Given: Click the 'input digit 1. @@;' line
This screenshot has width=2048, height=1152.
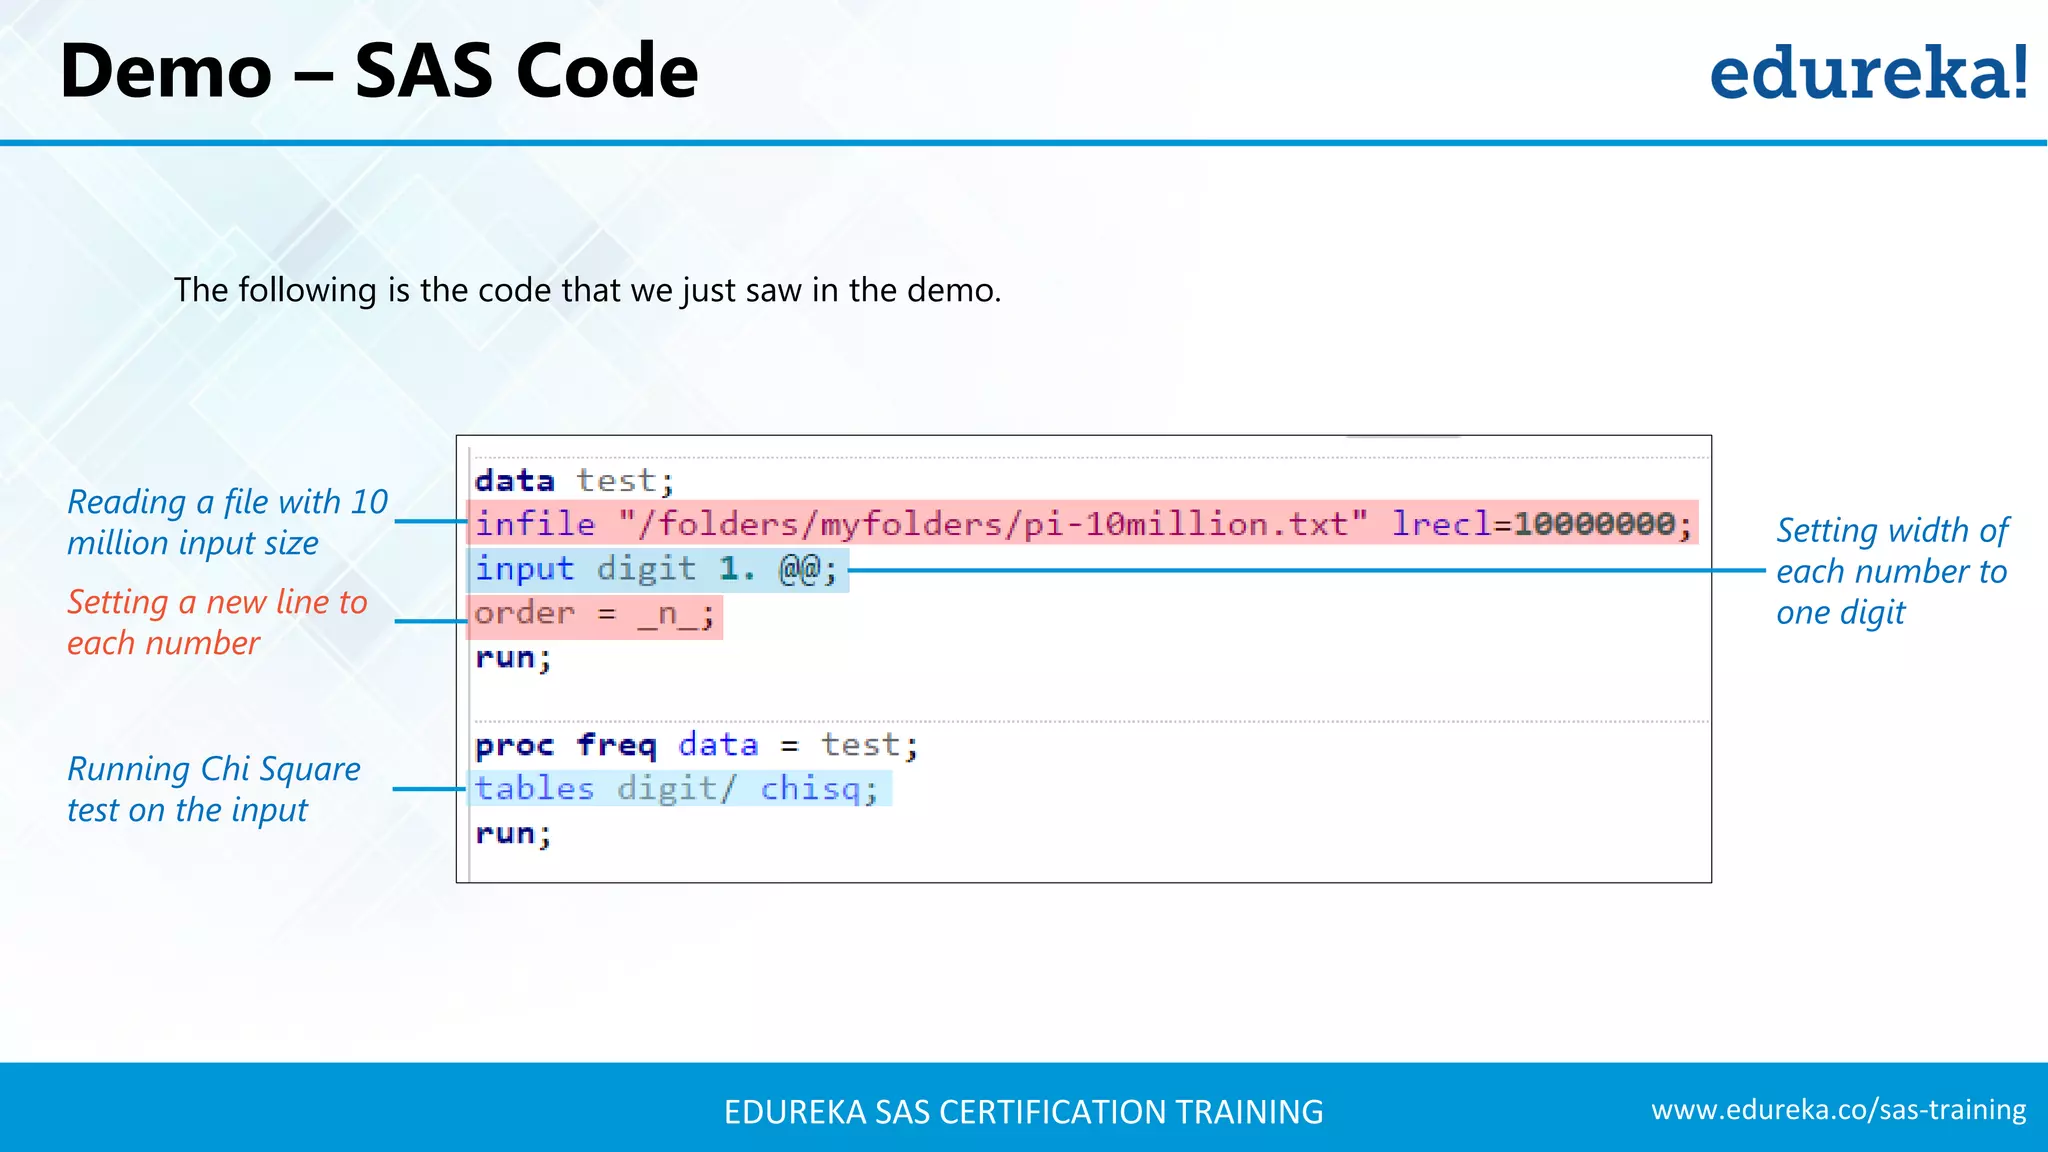Looking at the screenshot, I should pos(658,569).
